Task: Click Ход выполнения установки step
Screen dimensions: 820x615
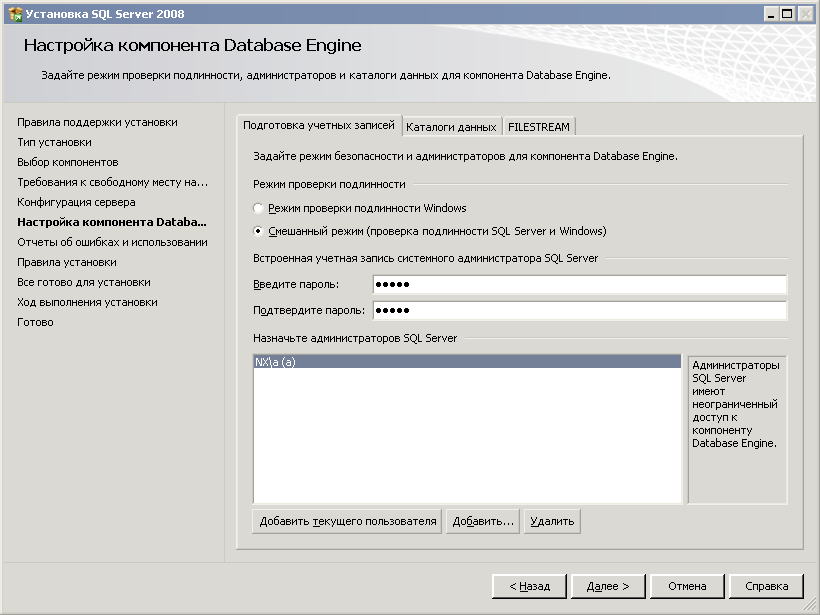Action: coord(87,302)
